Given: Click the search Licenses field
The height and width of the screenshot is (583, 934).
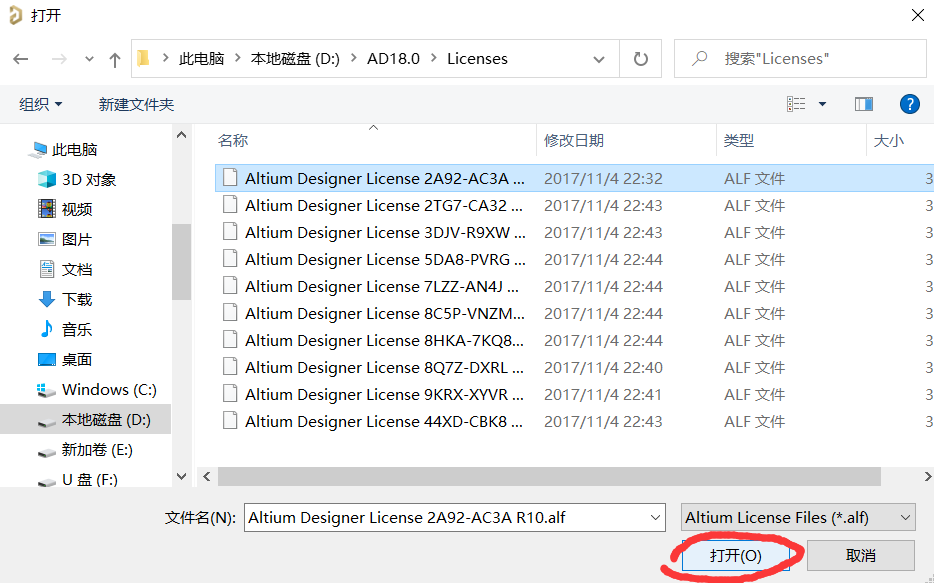Looking at the screenshot, I should (800, 58).
